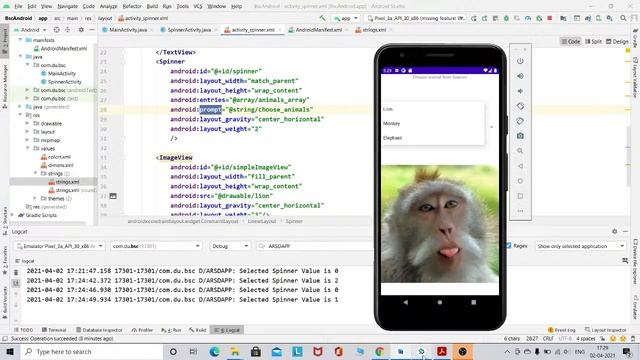
Task: Click Select Opened File target icon in Project panel
Action: coord(56,30)
